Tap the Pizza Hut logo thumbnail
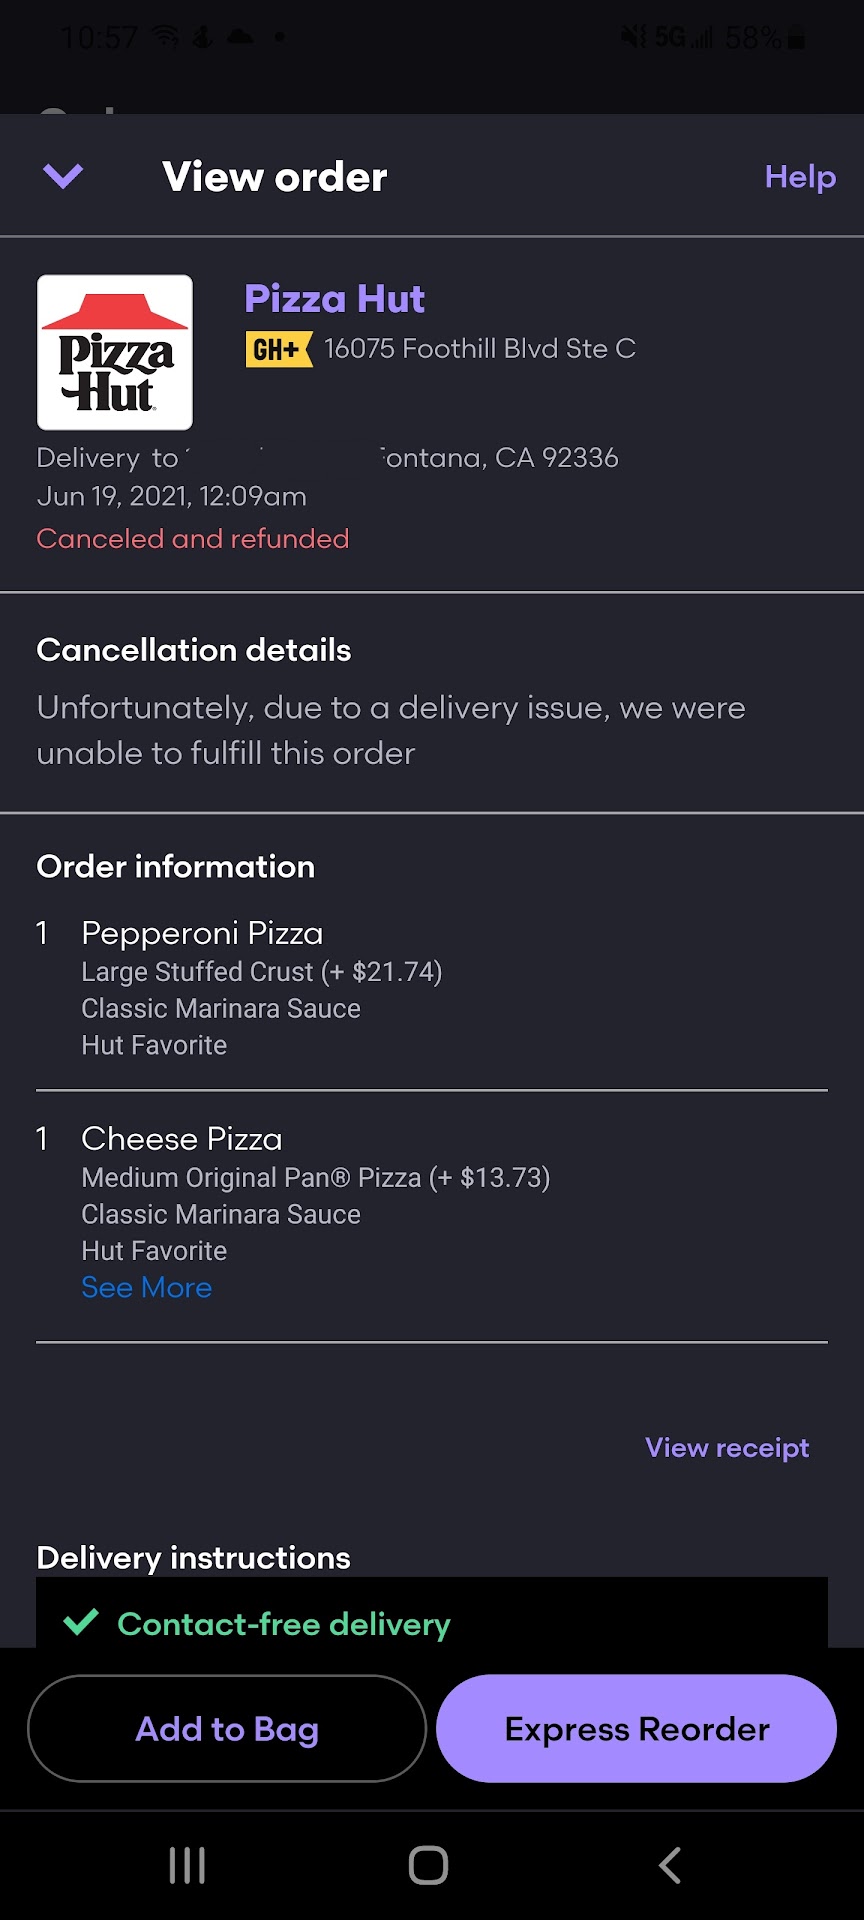 click(115, 352)
